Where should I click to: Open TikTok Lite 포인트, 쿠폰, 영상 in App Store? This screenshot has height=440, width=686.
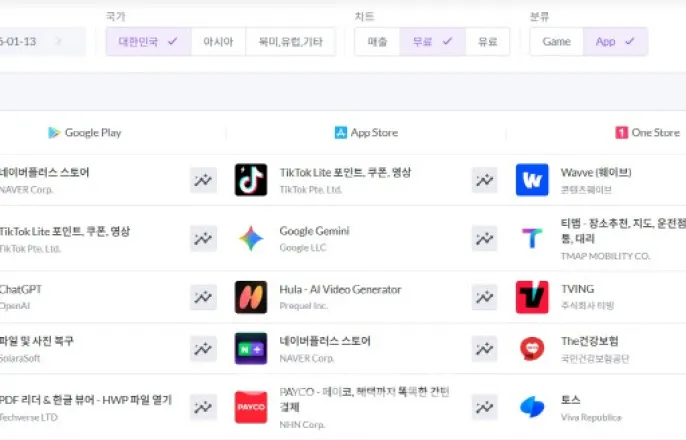click(345, 172)
